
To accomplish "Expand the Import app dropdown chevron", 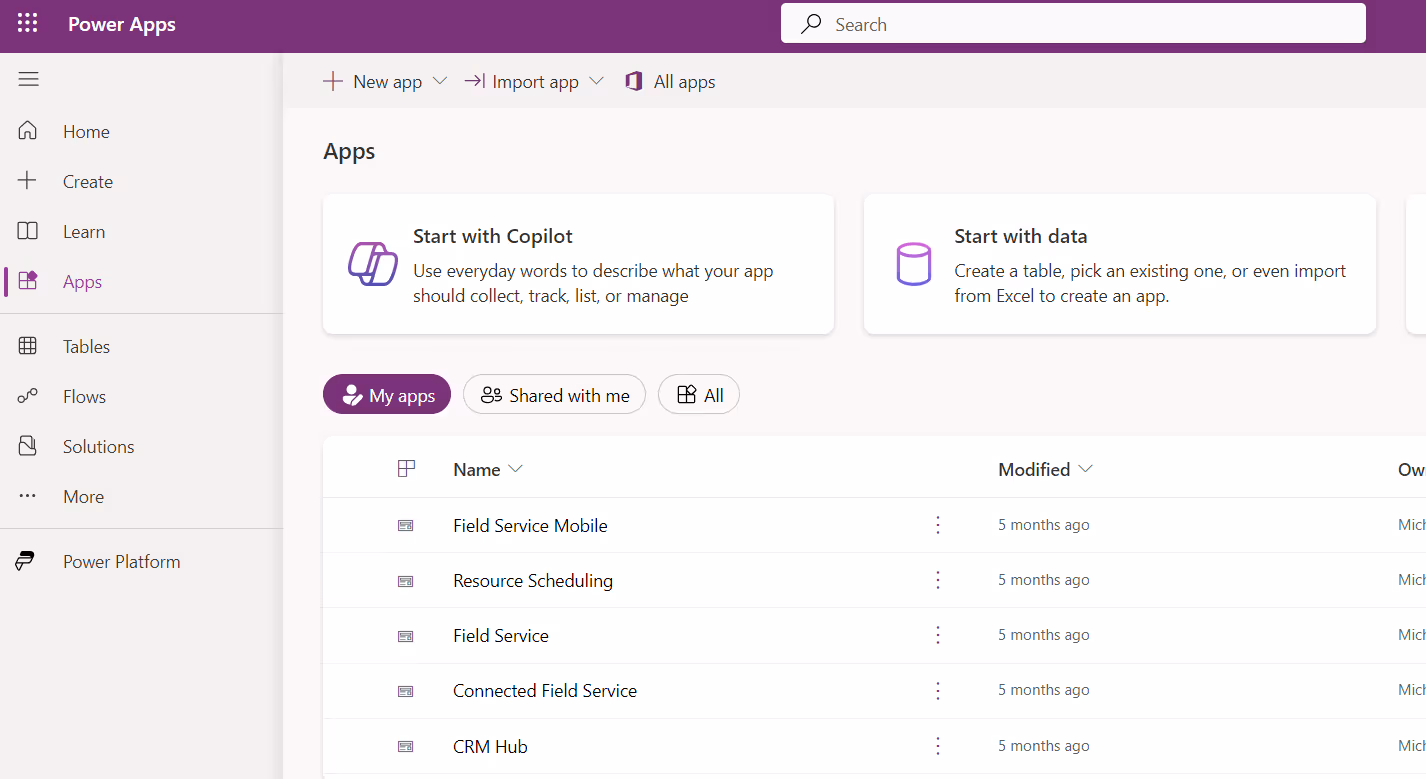I will coord(596,81).
